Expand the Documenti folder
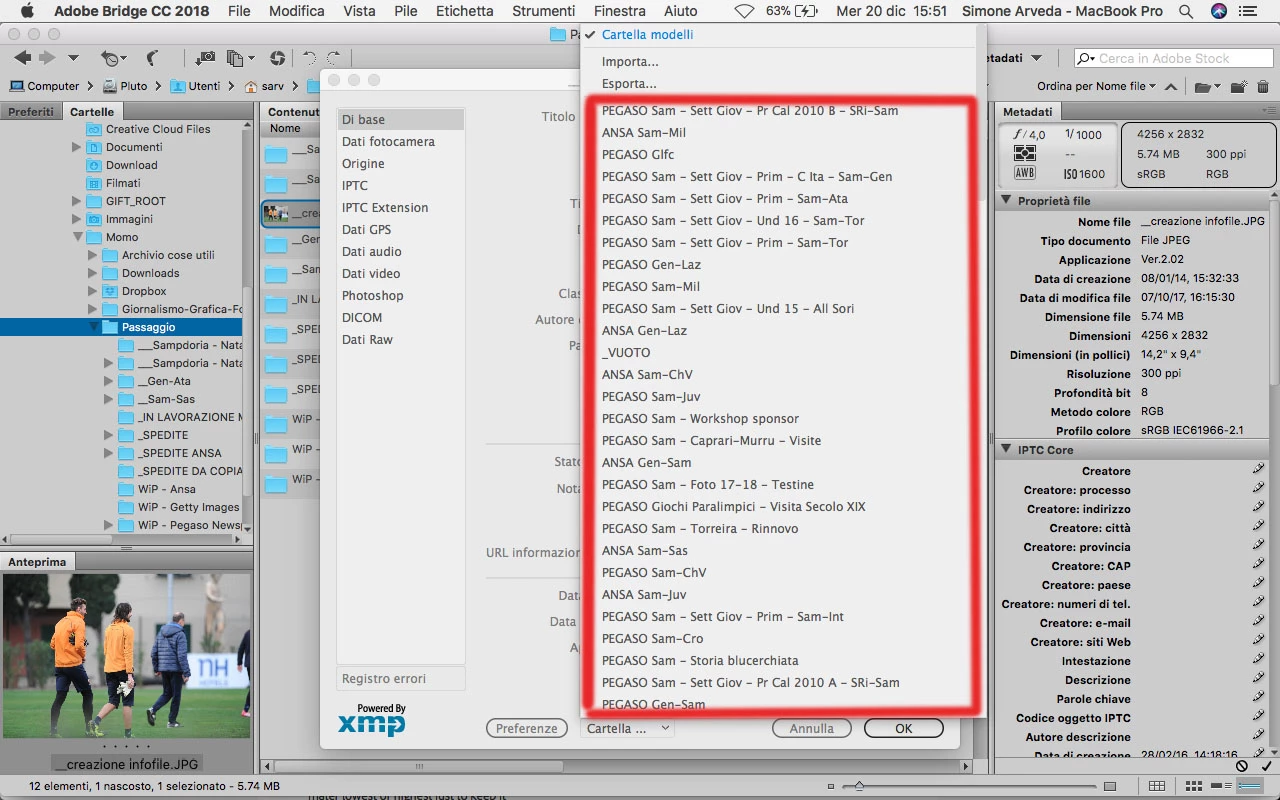Screen dimensions: 1280x800 tap(77, 147)
